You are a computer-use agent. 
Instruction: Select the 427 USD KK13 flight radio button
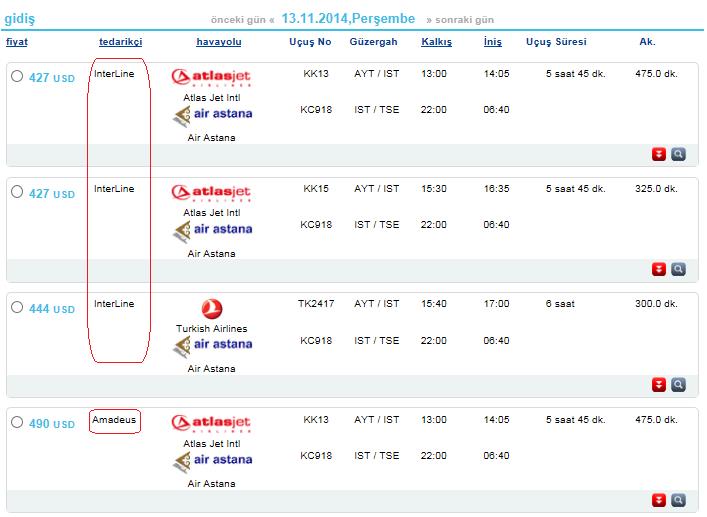(x=17, y=76)
